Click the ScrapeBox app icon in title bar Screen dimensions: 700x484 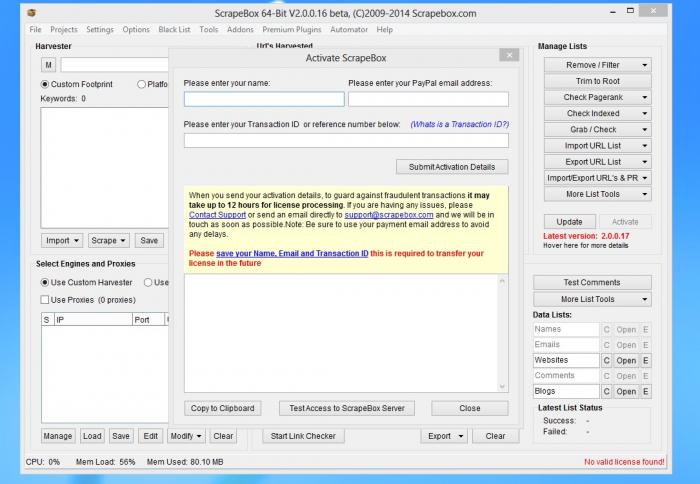pyautogui.click(x=31, y=13)
